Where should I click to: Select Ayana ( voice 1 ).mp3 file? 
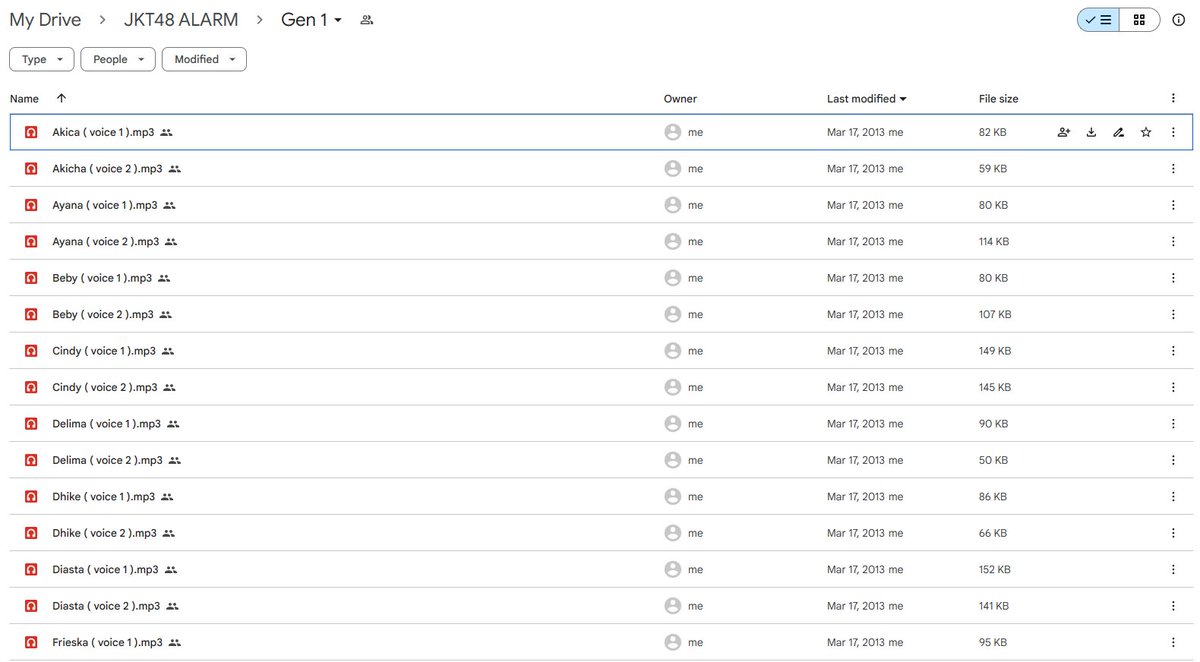pos(600,205)
